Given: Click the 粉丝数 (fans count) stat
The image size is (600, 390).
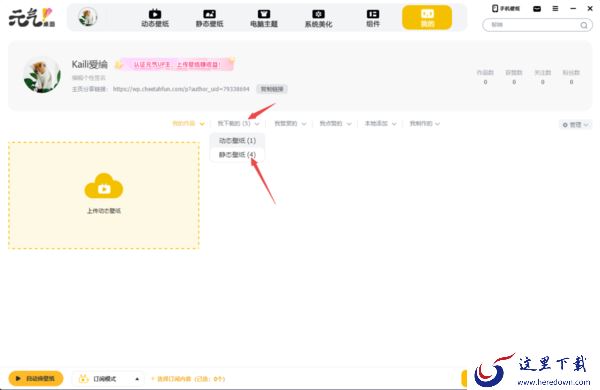Looking at the screenshot, I should click(x=571, y=77).
